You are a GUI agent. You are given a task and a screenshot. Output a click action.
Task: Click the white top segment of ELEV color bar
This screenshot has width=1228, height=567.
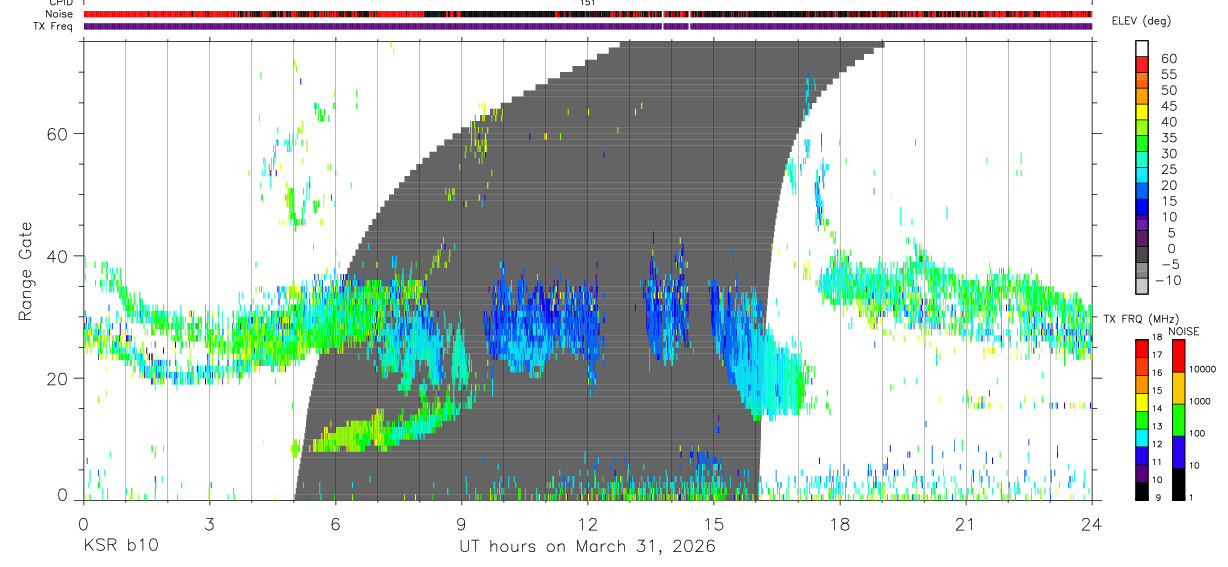click(1142, 49)
